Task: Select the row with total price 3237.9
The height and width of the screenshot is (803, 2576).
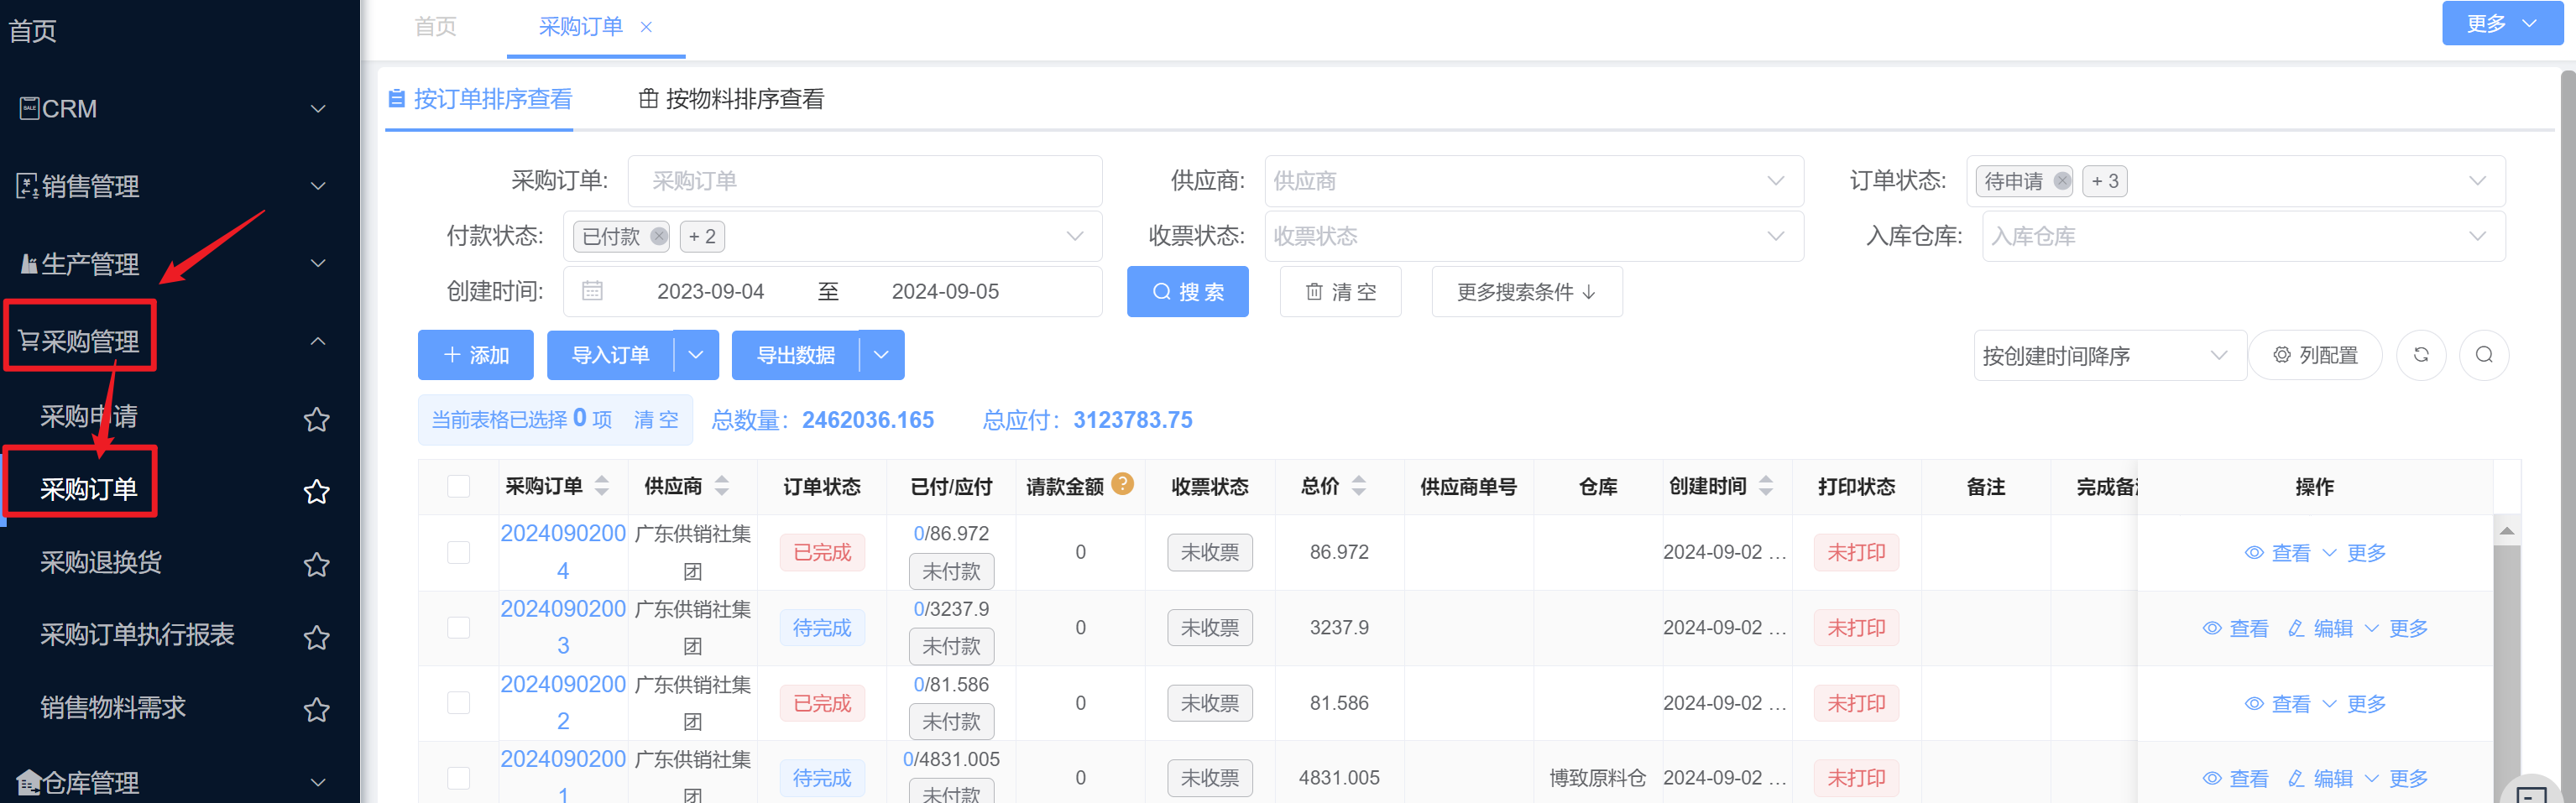Action: (x=458, y=628)
